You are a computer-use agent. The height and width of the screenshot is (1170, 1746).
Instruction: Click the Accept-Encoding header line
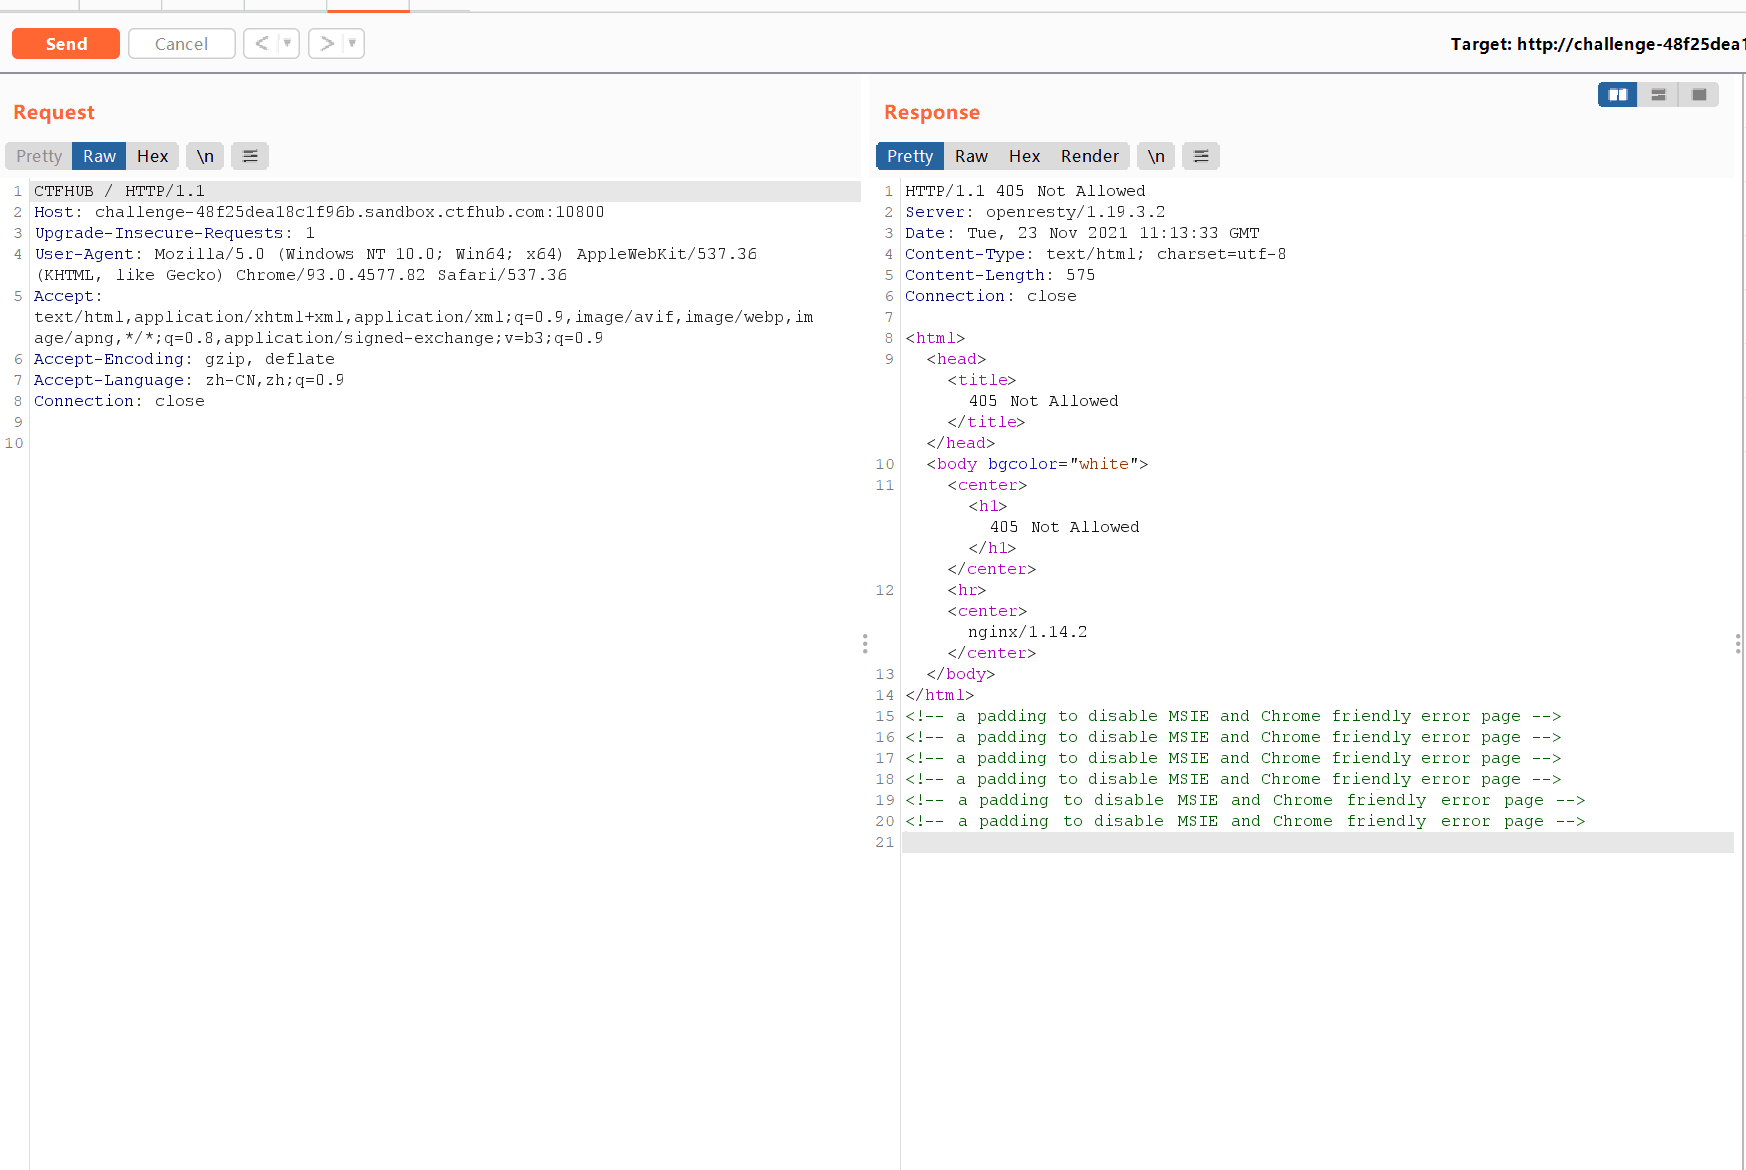tap(184, 359)
